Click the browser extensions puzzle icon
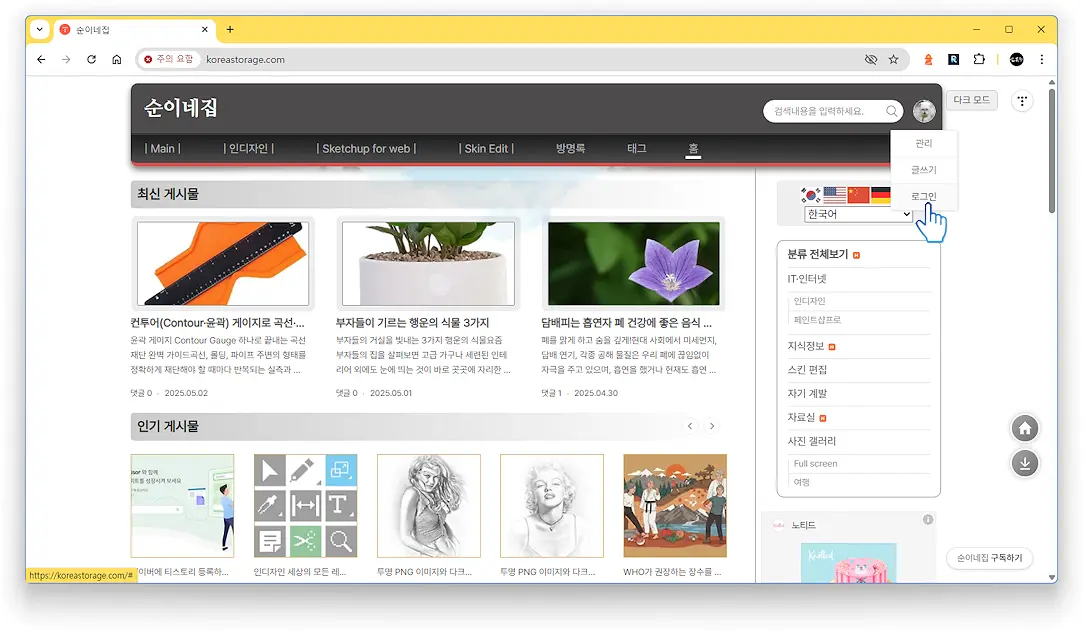The width and height of the screenshot is (1084, 631). click(979, 59)
